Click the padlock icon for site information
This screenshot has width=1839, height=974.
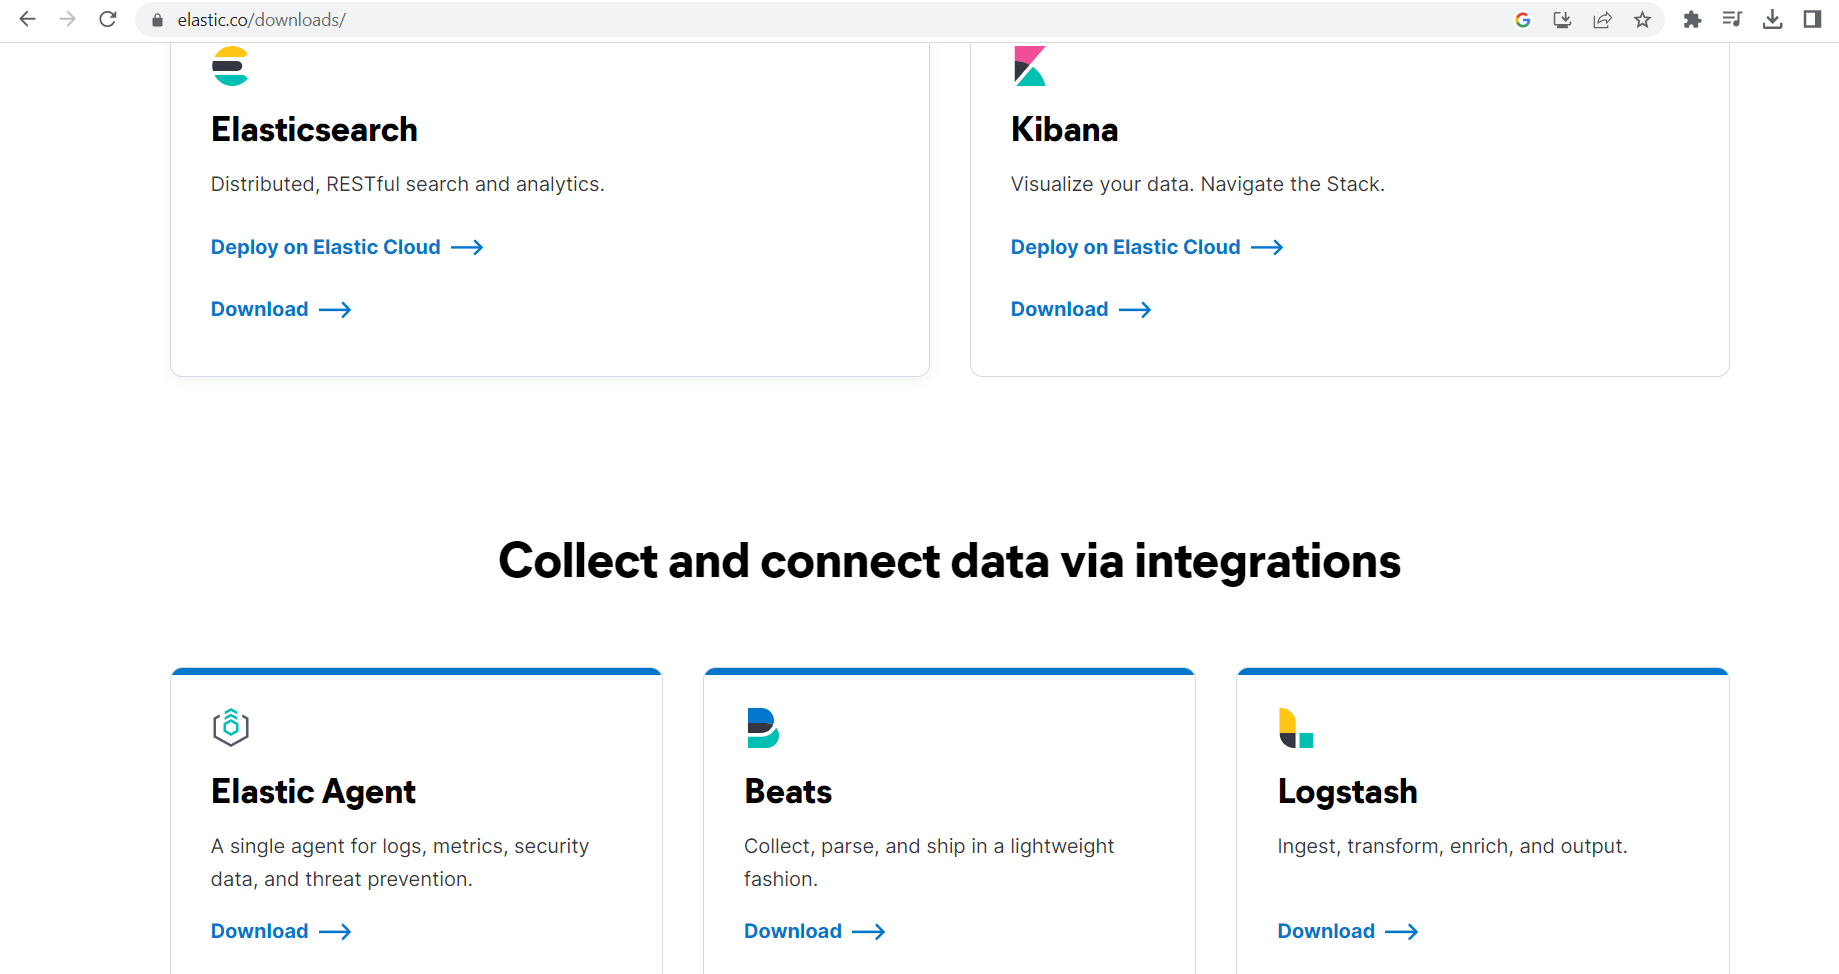tap(156, 19)
